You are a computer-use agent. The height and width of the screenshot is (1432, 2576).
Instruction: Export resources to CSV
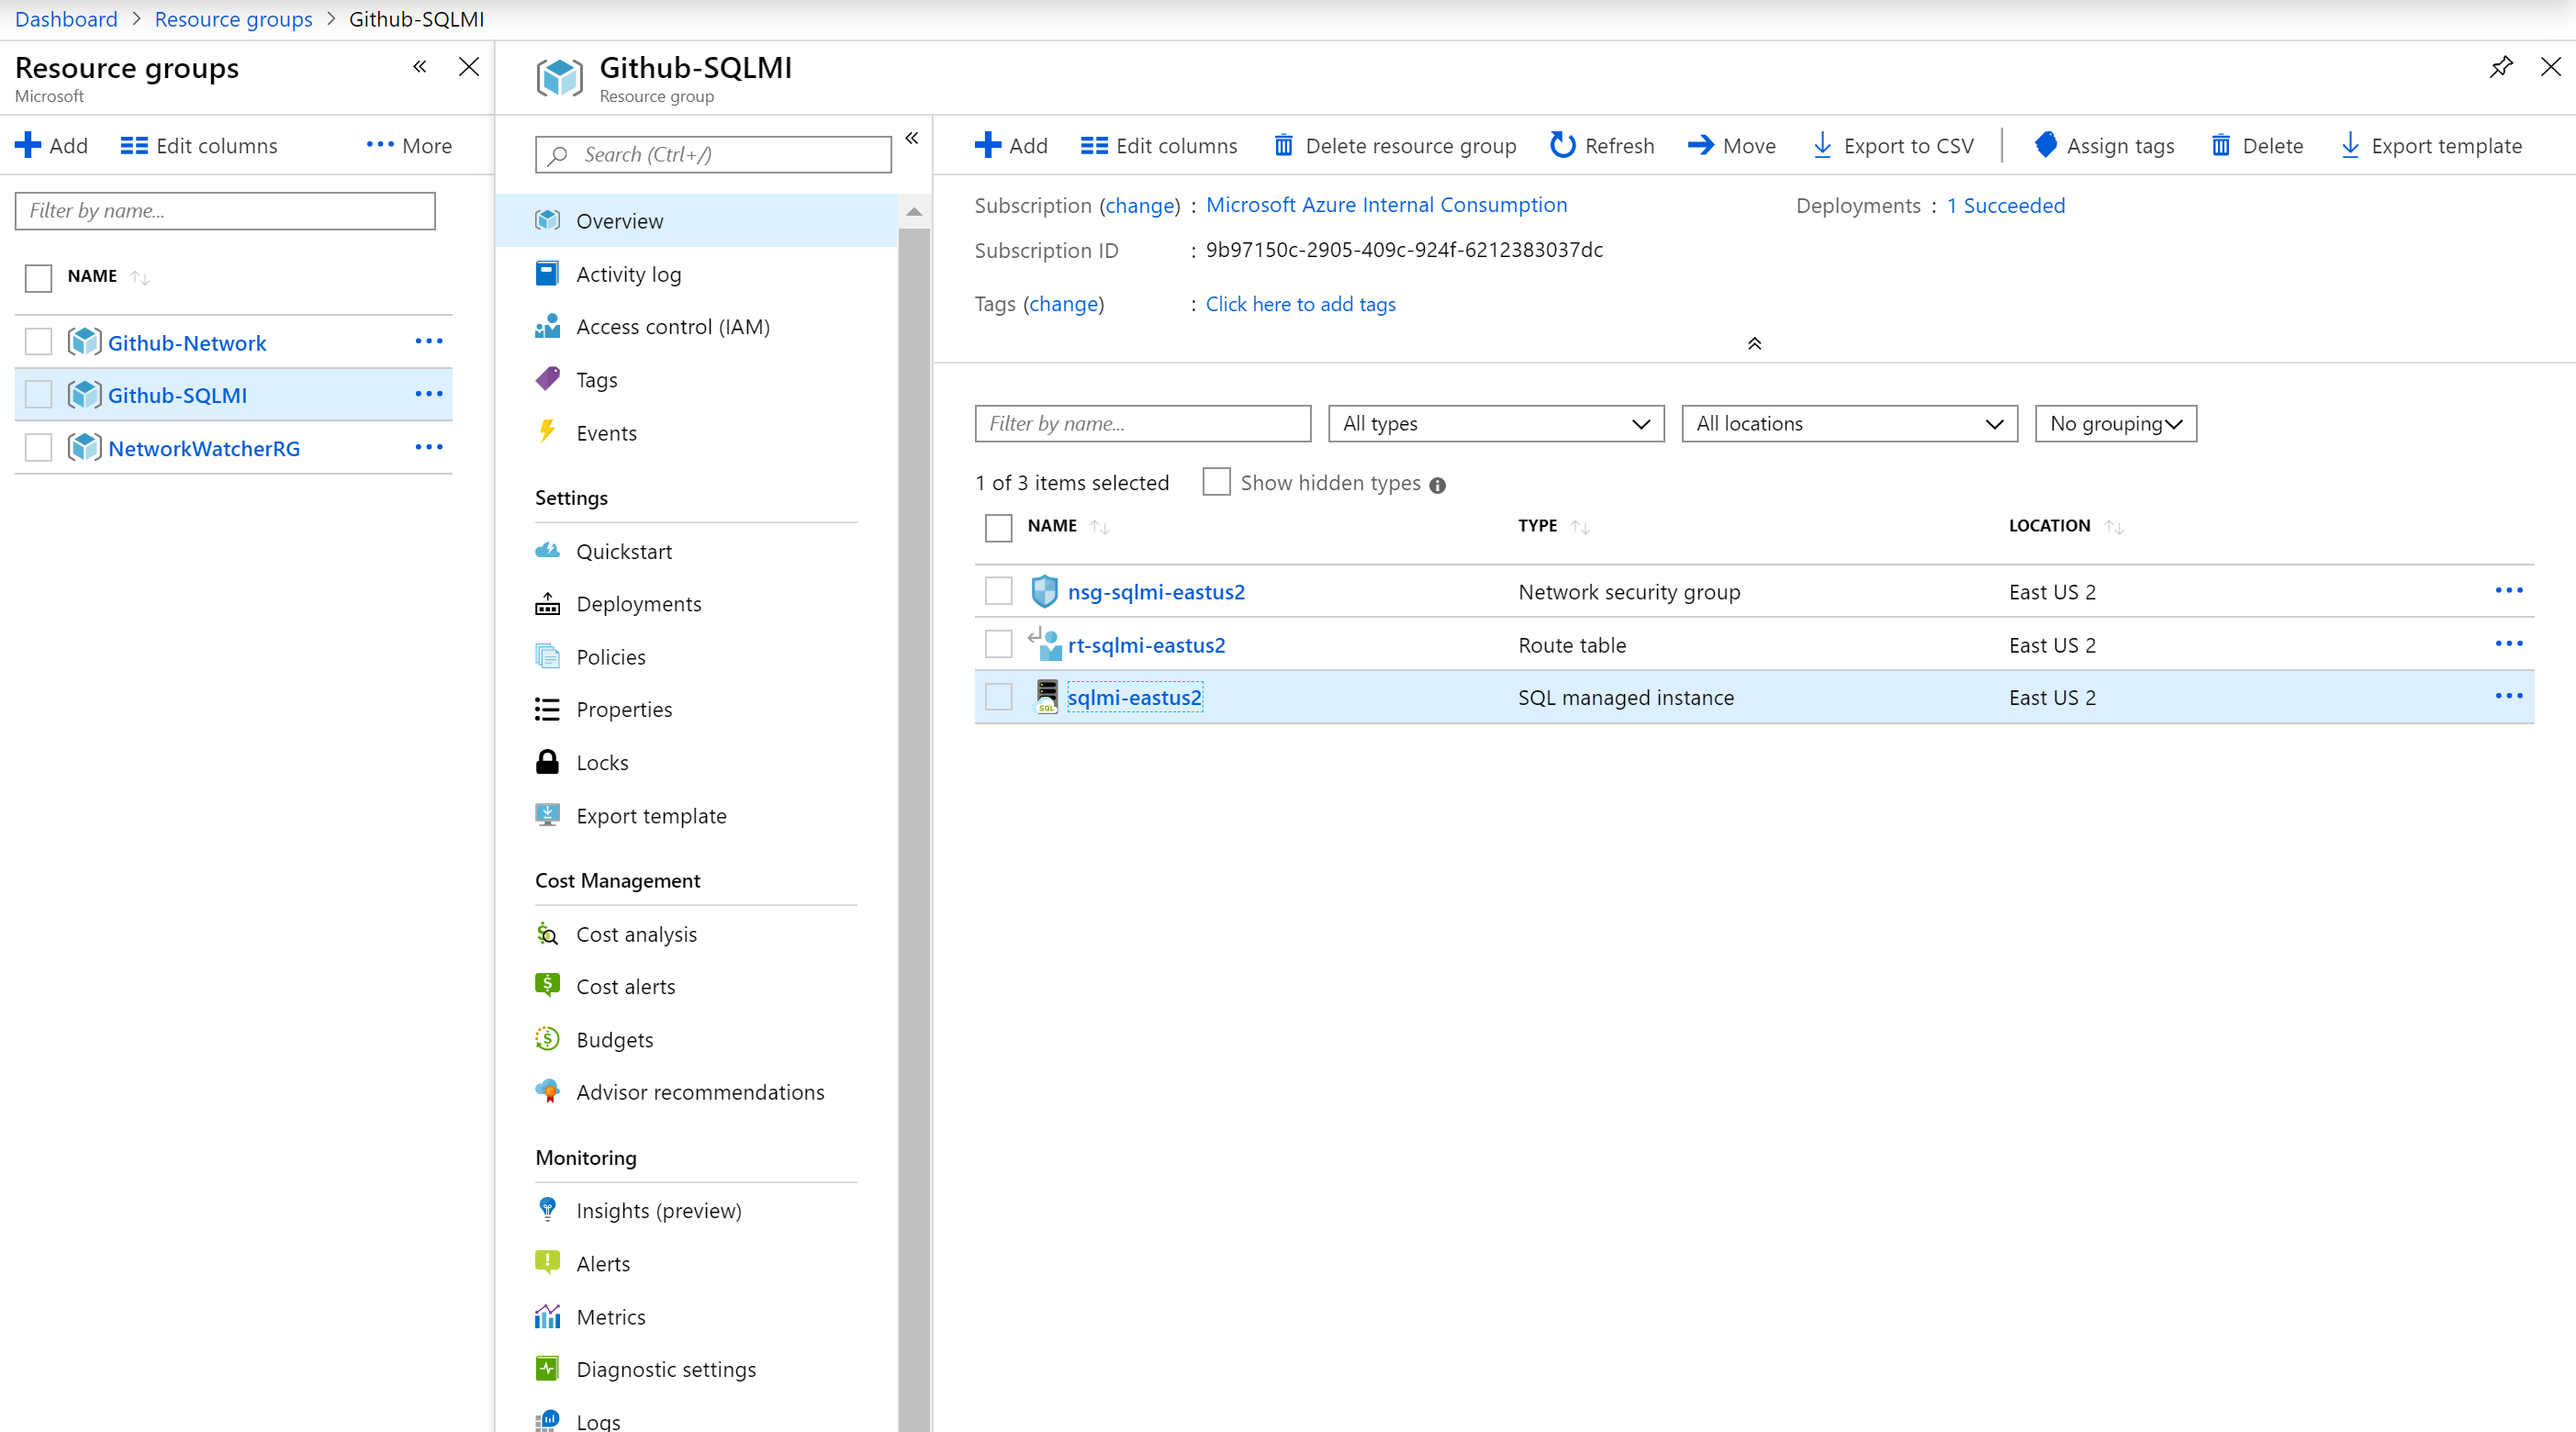[1894, 146]
